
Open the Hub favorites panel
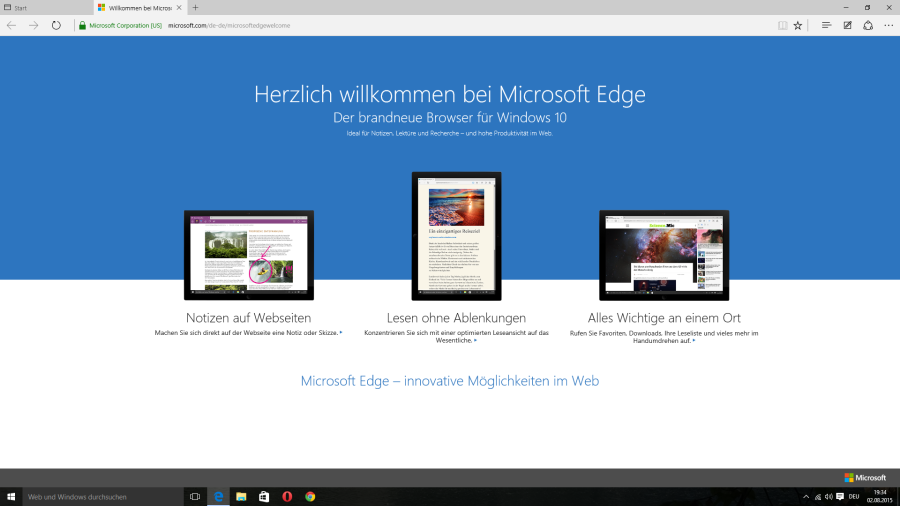pos(826,25)
